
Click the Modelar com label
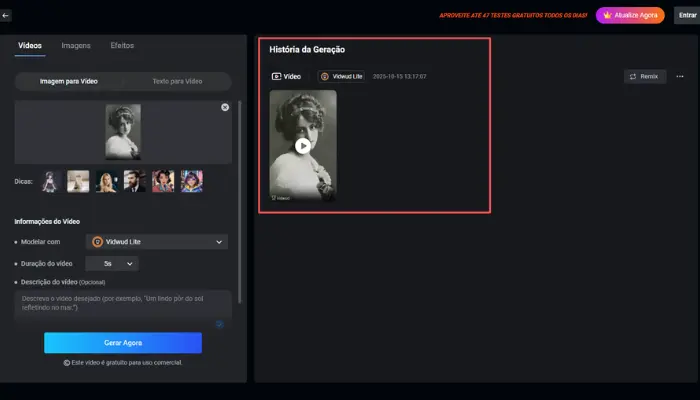(40, 242)
